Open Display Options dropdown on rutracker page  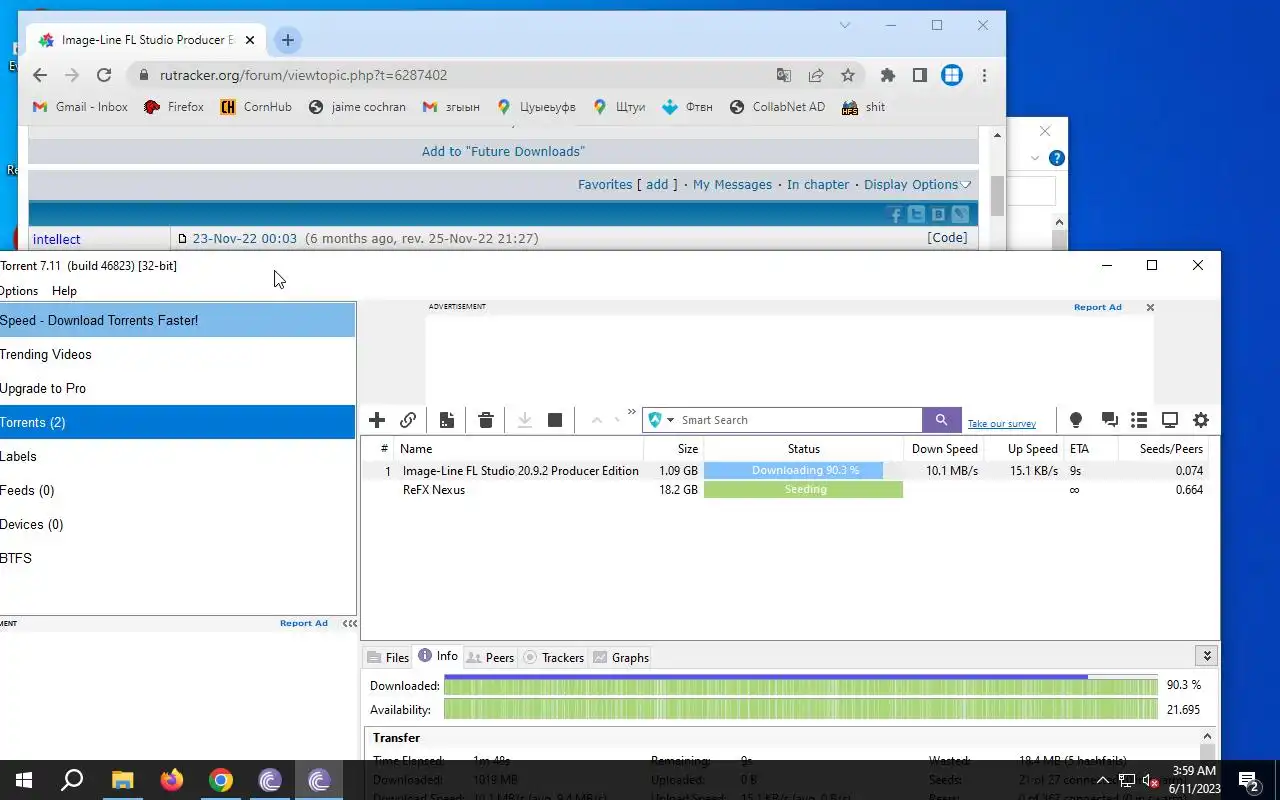917,185
